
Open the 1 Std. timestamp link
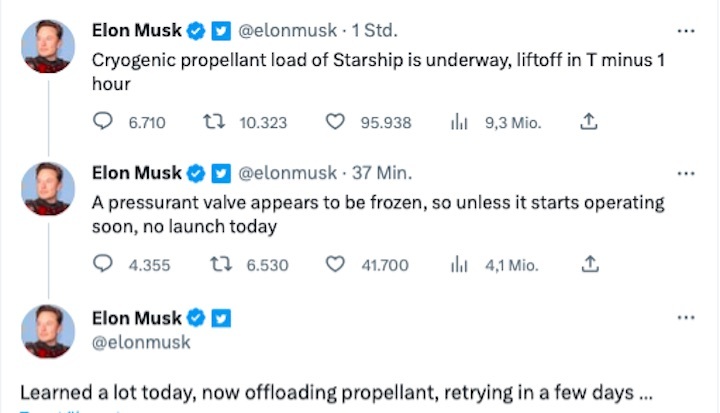375,31
